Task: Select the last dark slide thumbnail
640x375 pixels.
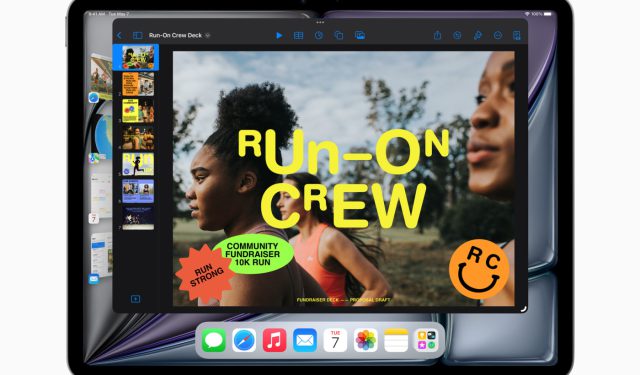Action: click(138, 217)
